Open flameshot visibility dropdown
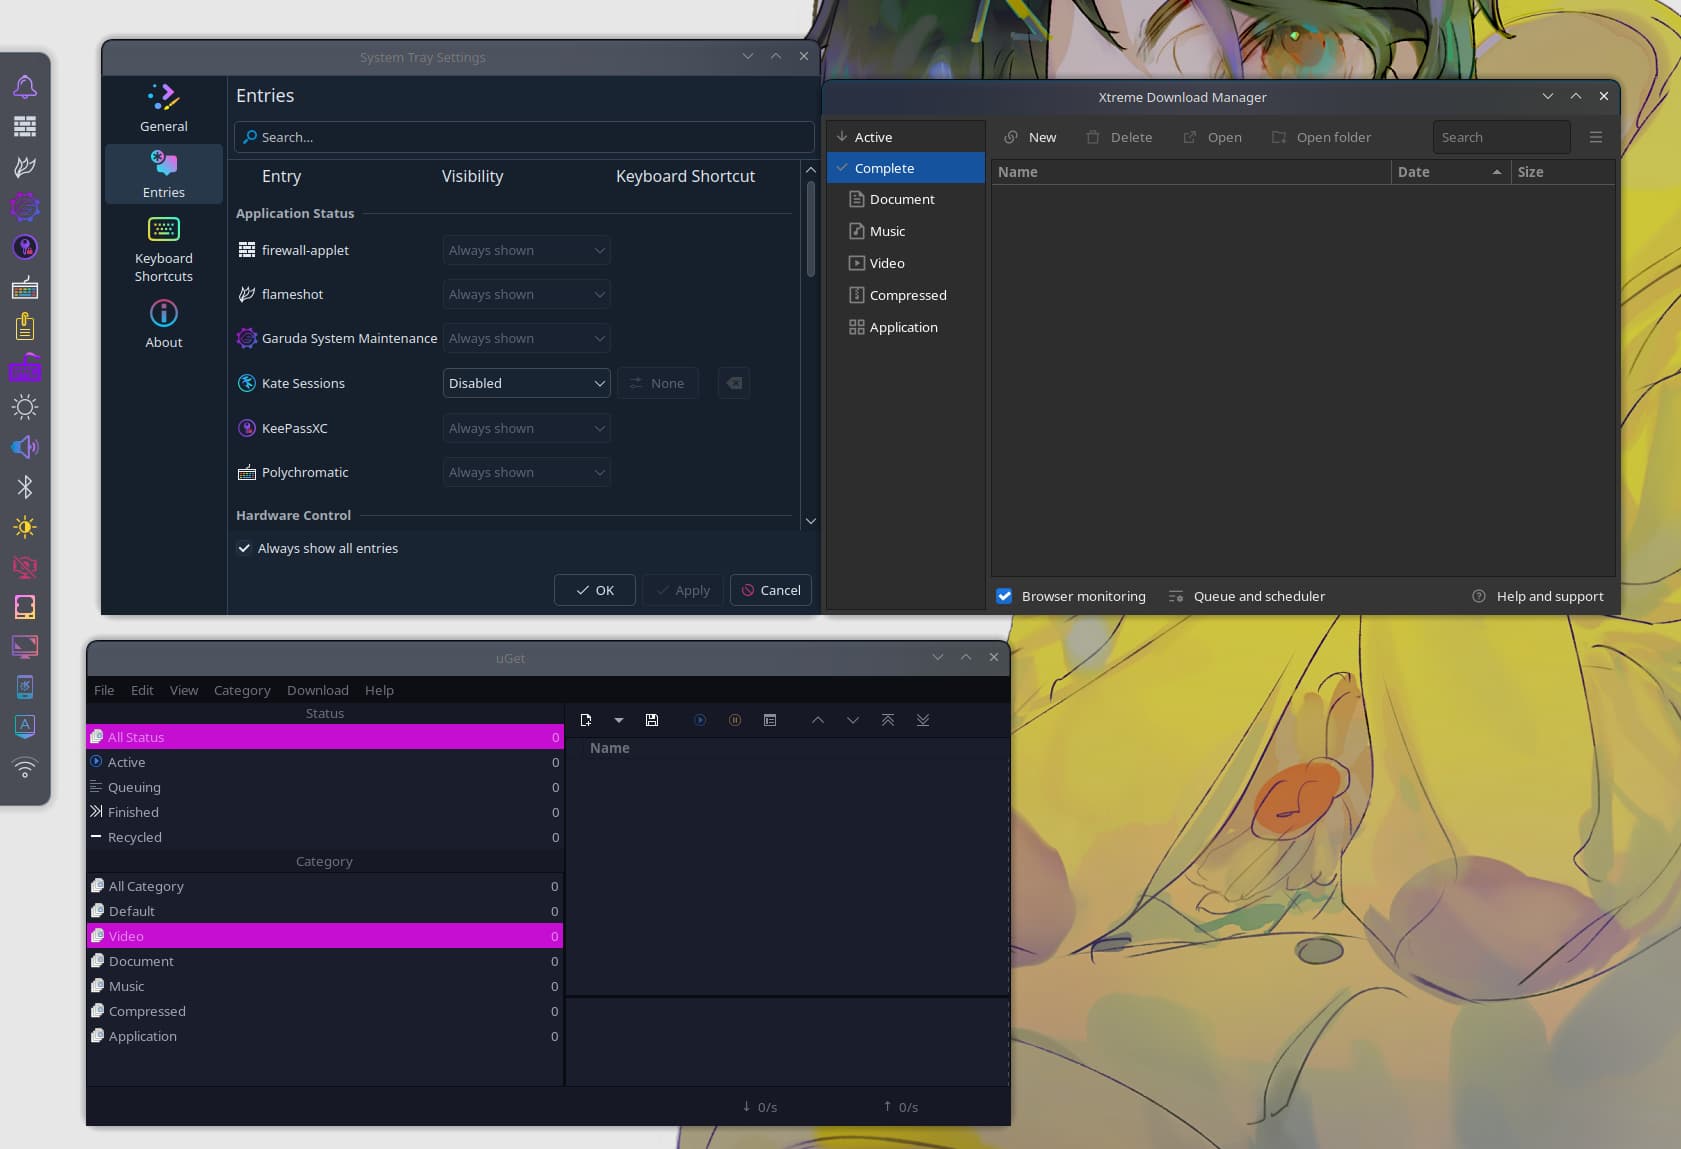1681x1149 pixels. pos(527,294)
